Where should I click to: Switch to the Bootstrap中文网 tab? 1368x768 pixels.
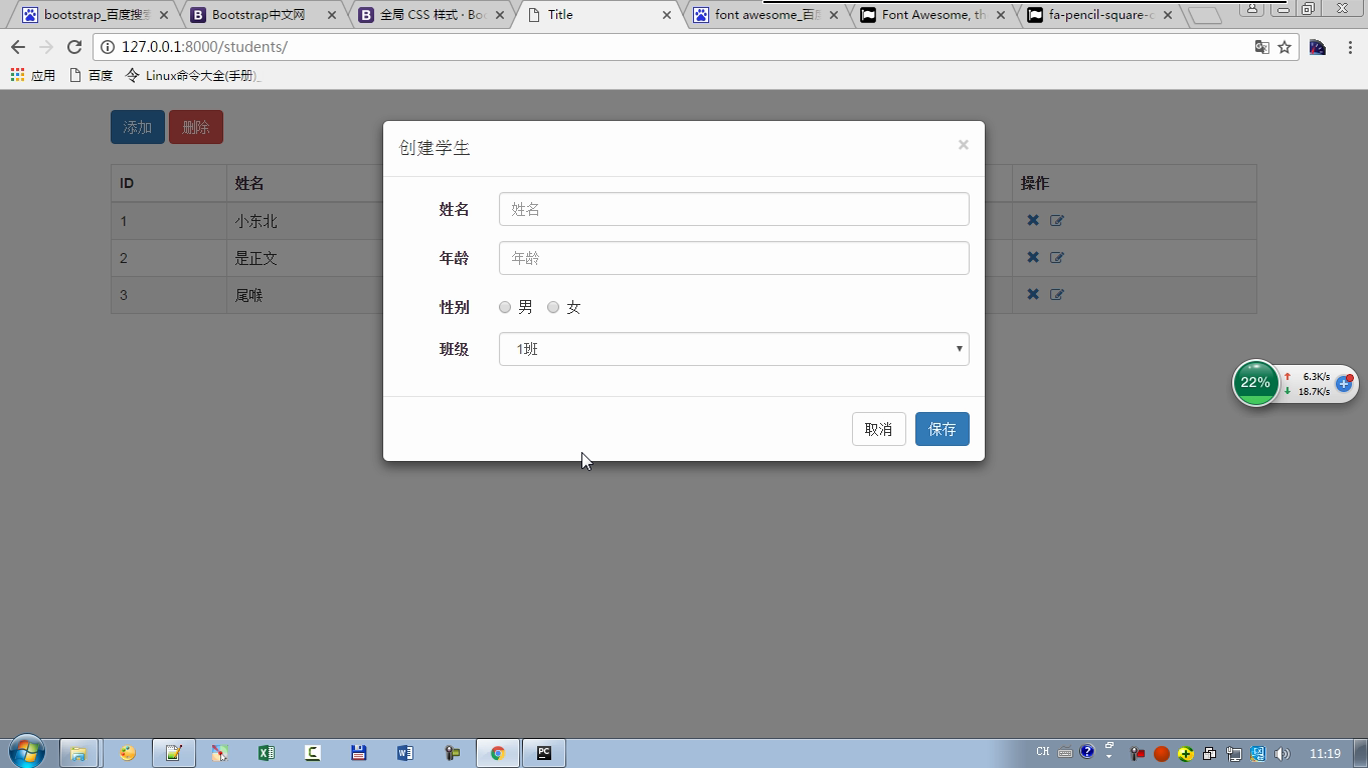(x=258, y=15)
